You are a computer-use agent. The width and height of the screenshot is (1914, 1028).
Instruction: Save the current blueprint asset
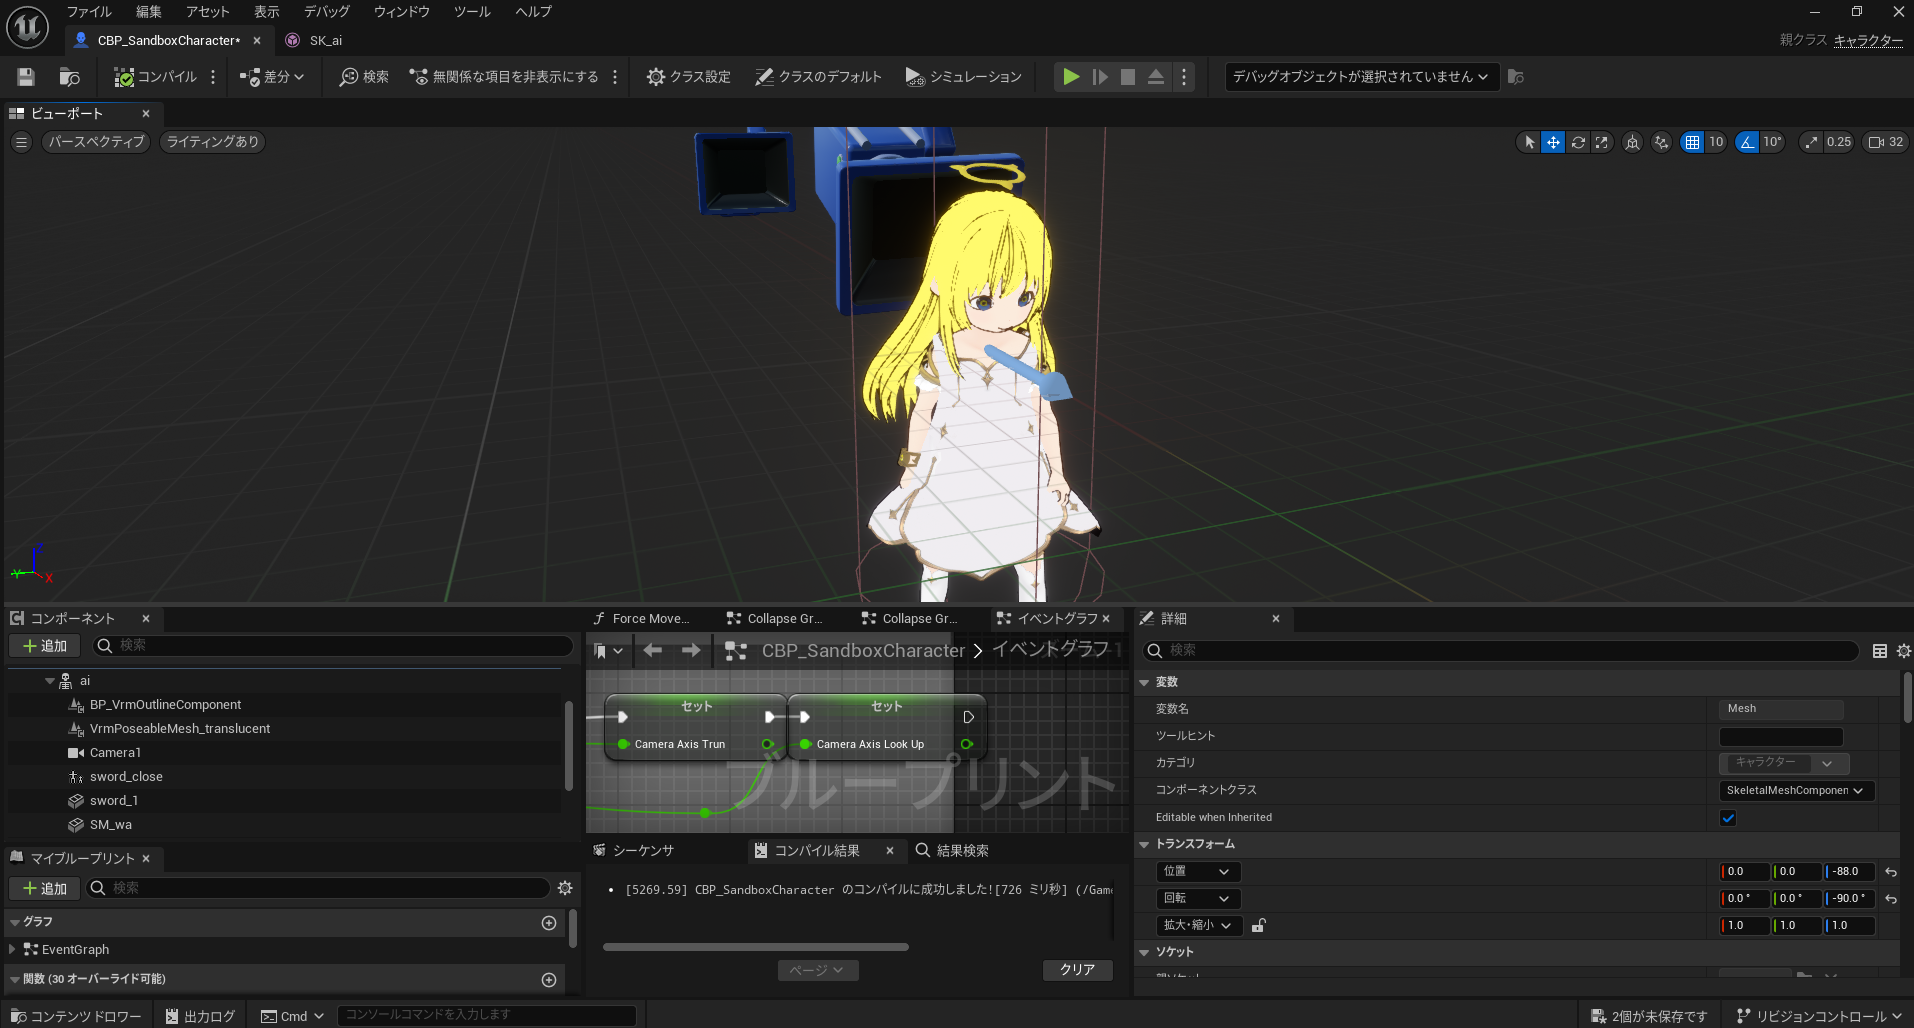(26, 77)
